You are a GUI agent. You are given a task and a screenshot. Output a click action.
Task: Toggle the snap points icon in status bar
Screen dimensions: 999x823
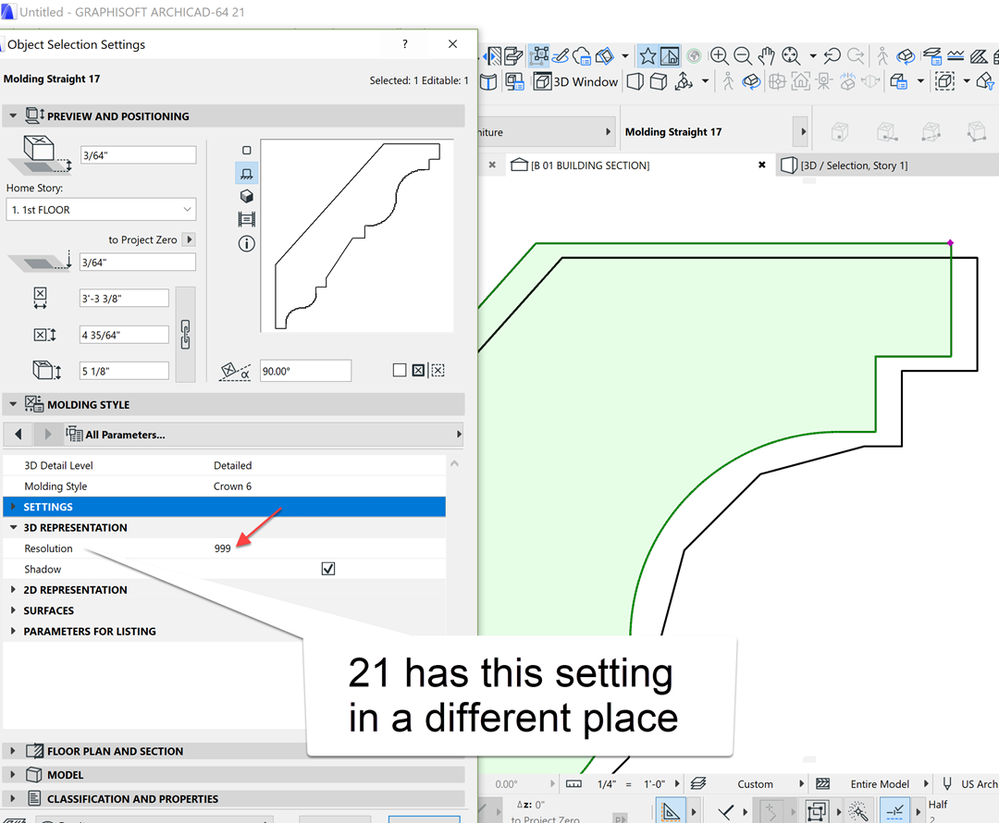pos(895,812)
